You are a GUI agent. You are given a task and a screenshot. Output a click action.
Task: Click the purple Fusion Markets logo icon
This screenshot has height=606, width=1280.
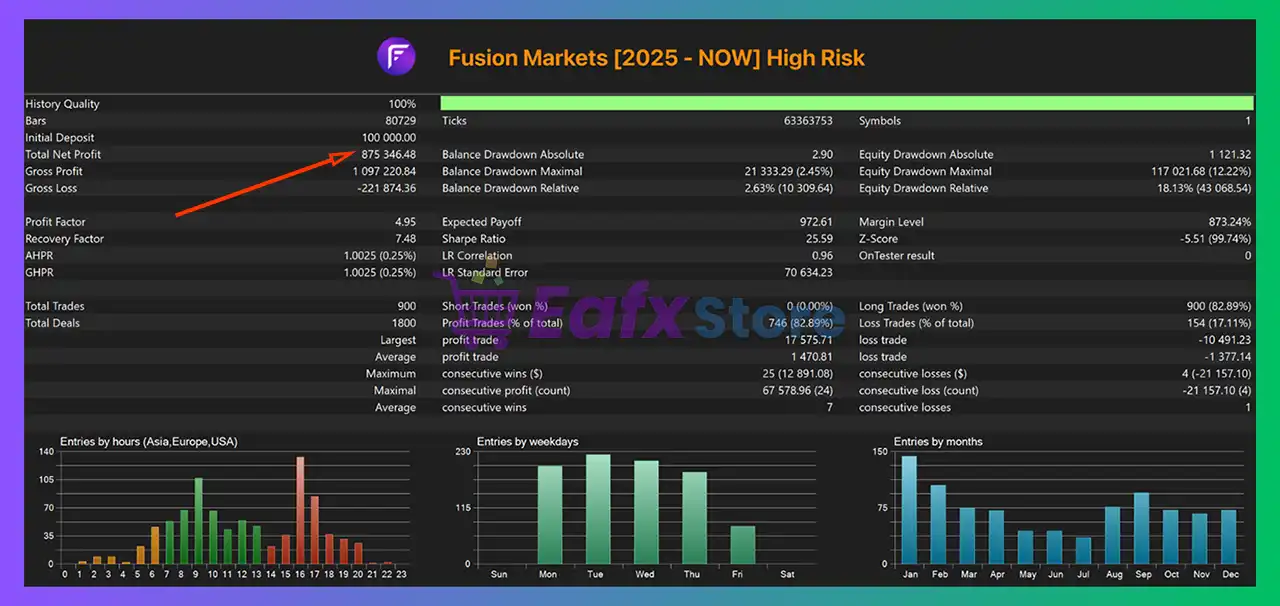[x=396, y=56]
